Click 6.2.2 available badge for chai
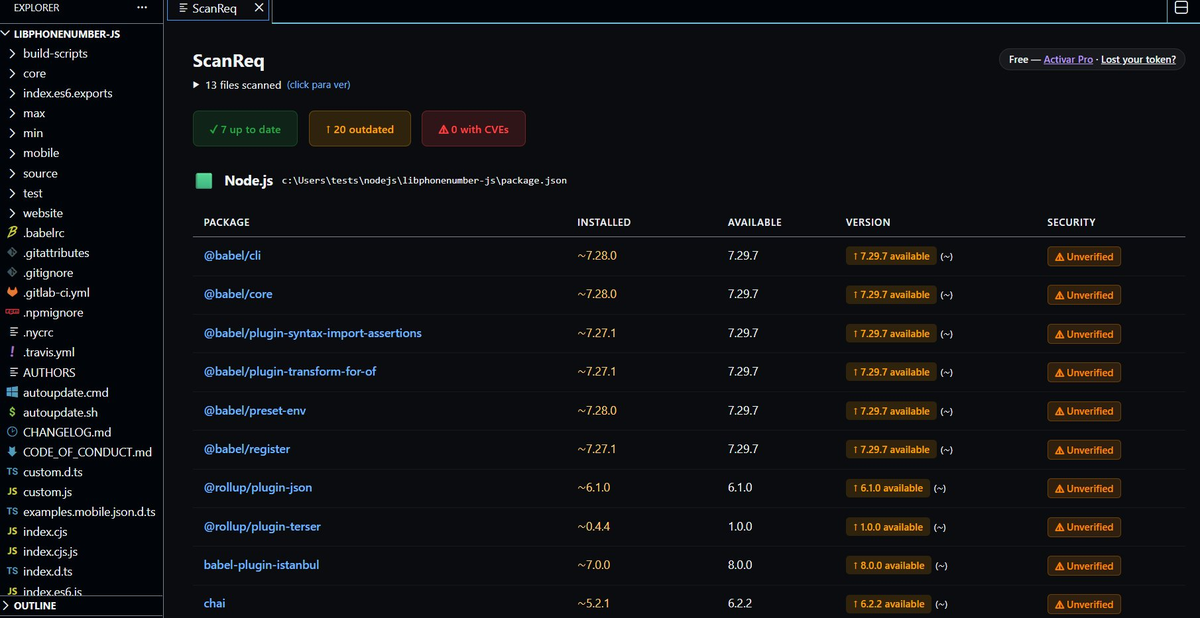 tap(889, 604)
